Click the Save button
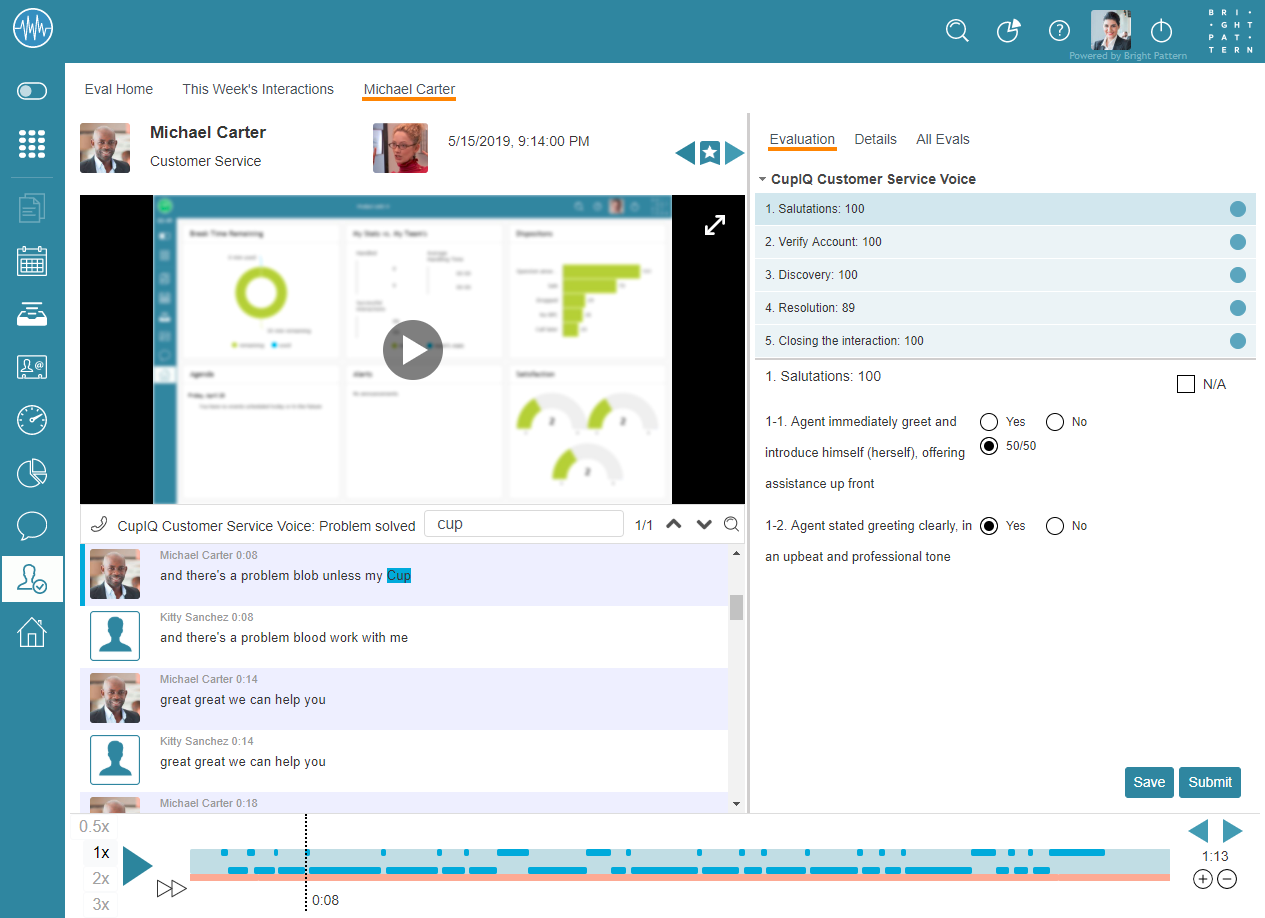This screenshot has width=1265, height=918. pyautogui.click(x=1149, y=782)
